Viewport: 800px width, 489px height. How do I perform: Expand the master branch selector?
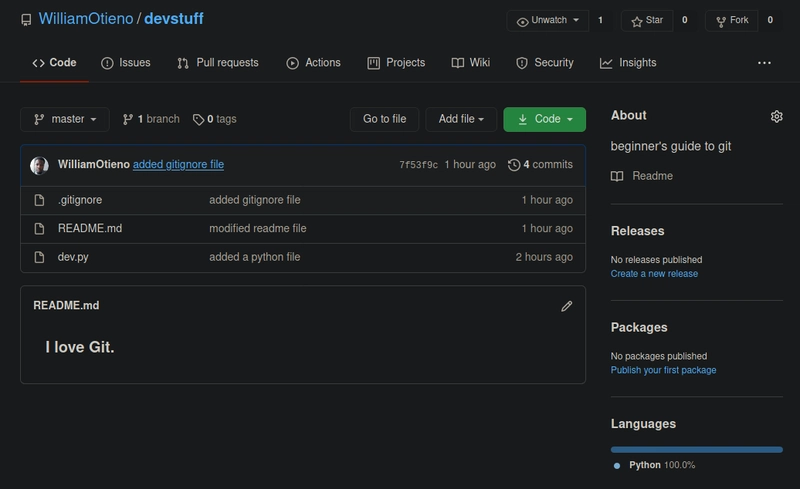click(65, 119)
